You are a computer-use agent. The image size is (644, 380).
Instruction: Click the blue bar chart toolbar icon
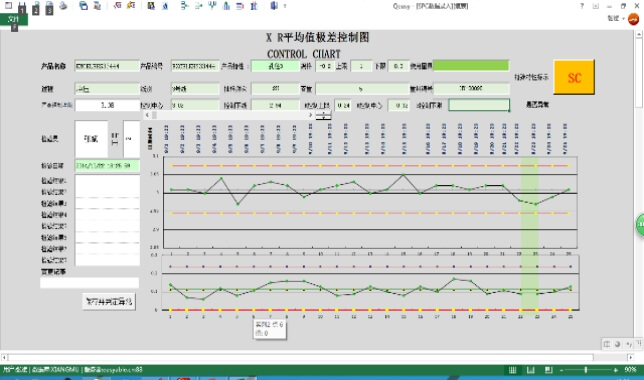[x=226, y=6]
